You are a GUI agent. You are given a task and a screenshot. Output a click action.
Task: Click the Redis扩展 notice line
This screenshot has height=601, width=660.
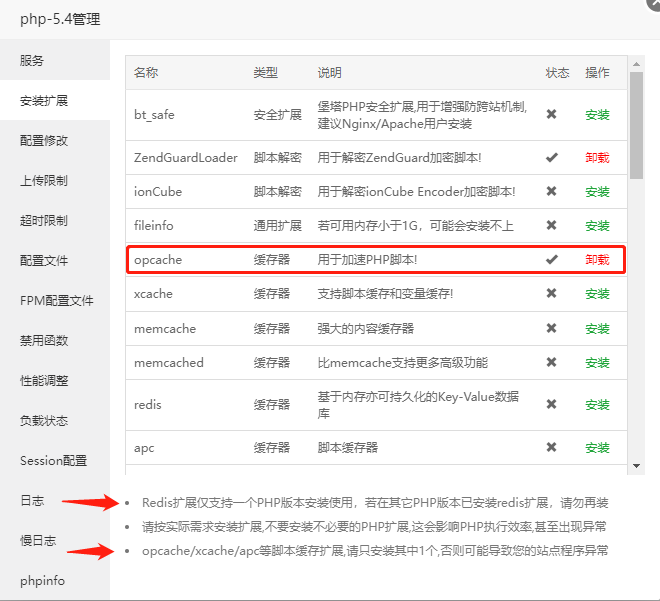(x=375, y=503)
